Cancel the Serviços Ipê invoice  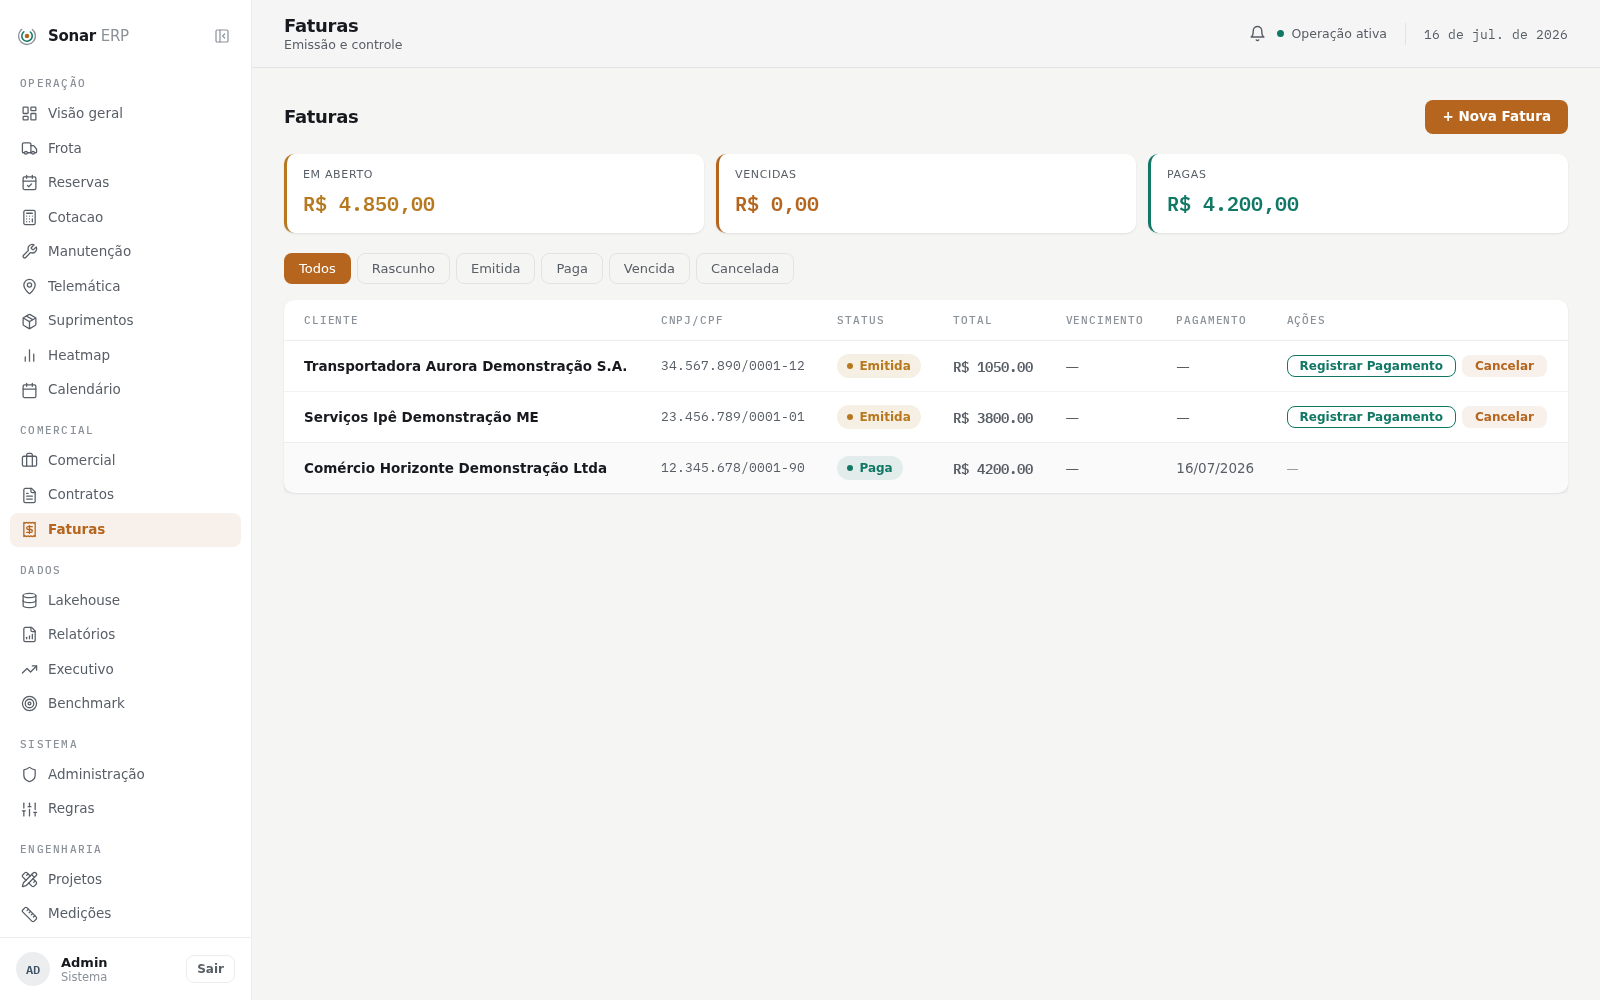1504,417
